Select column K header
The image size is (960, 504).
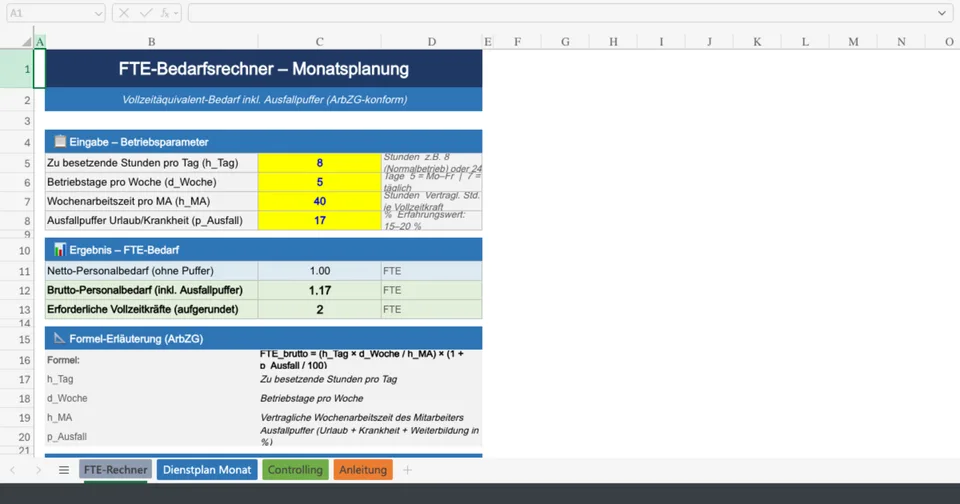point(757,42)
